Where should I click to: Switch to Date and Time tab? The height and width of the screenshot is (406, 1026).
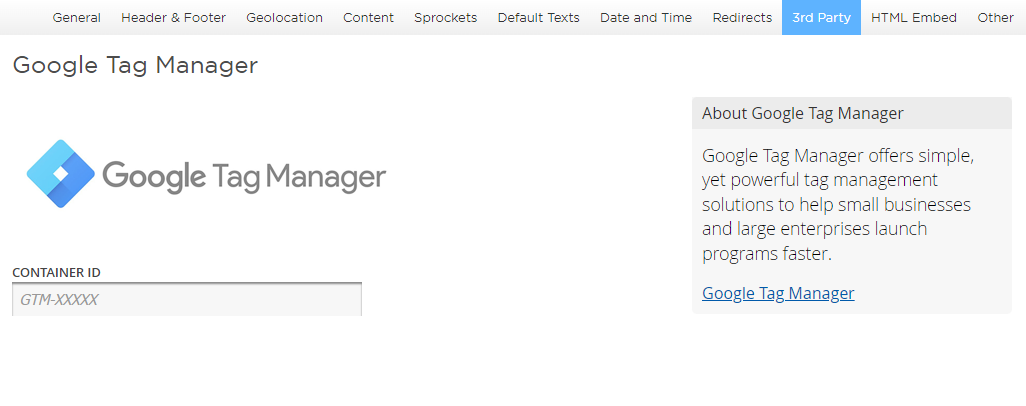click(x=646, y=18)
